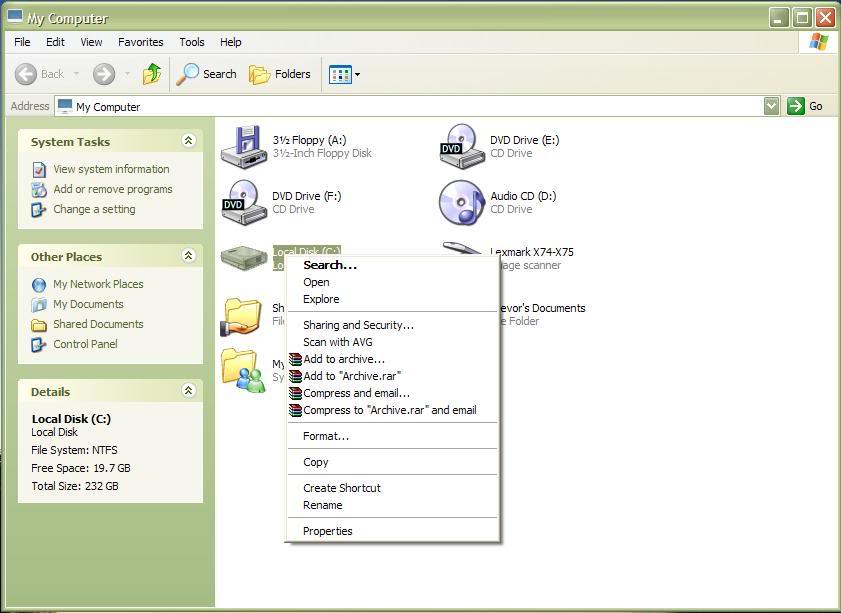Collapse the Other Places panel
The image size is (841, 613).
(188, 256)
